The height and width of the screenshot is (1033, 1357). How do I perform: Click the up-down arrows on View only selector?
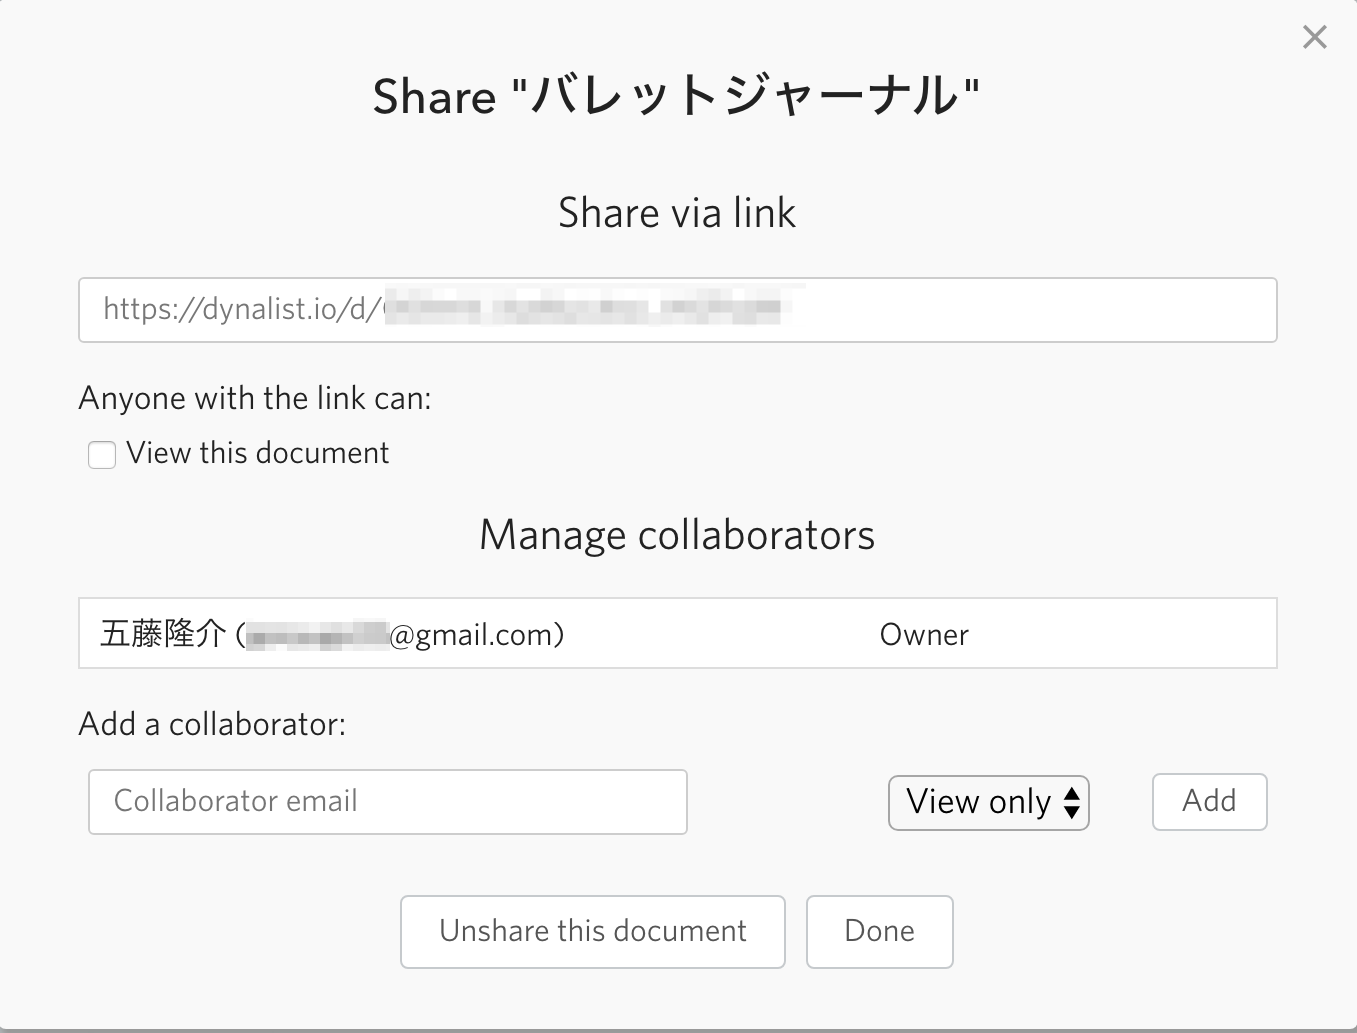(x=1072, y=802)
